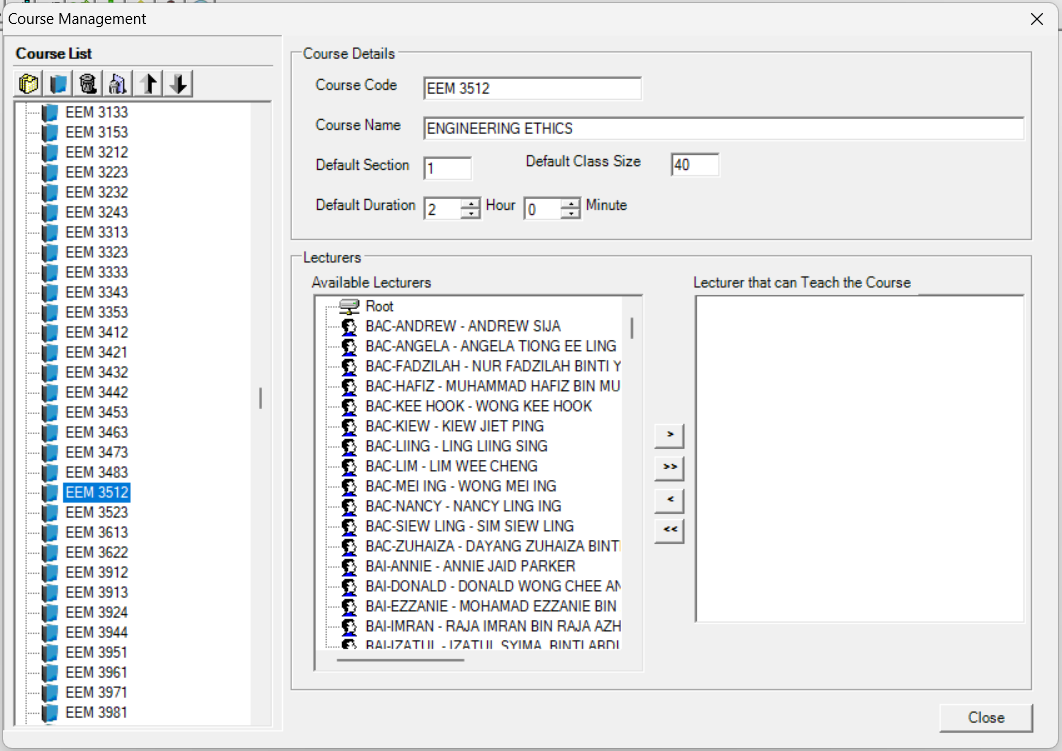Screen dimensions: 1062x751
Task: Remove selected lecturer with the < button
Action: coord(670,500)
